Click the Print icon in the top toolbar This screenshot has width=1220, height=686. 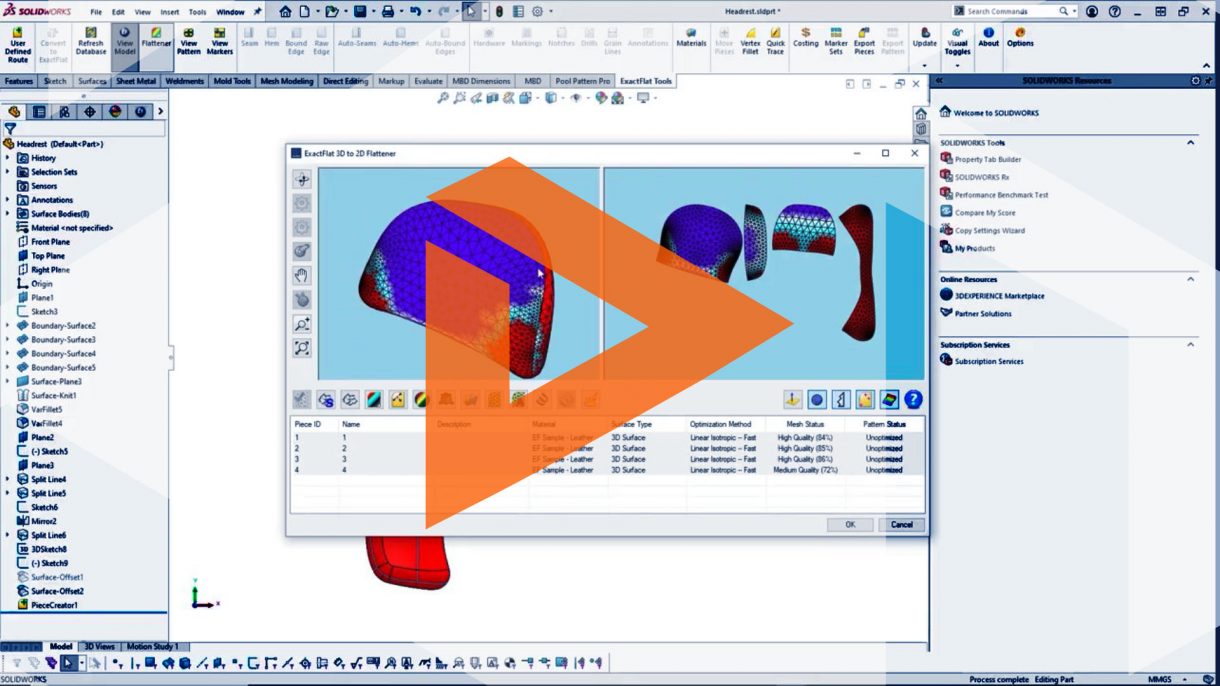(387, 11)
